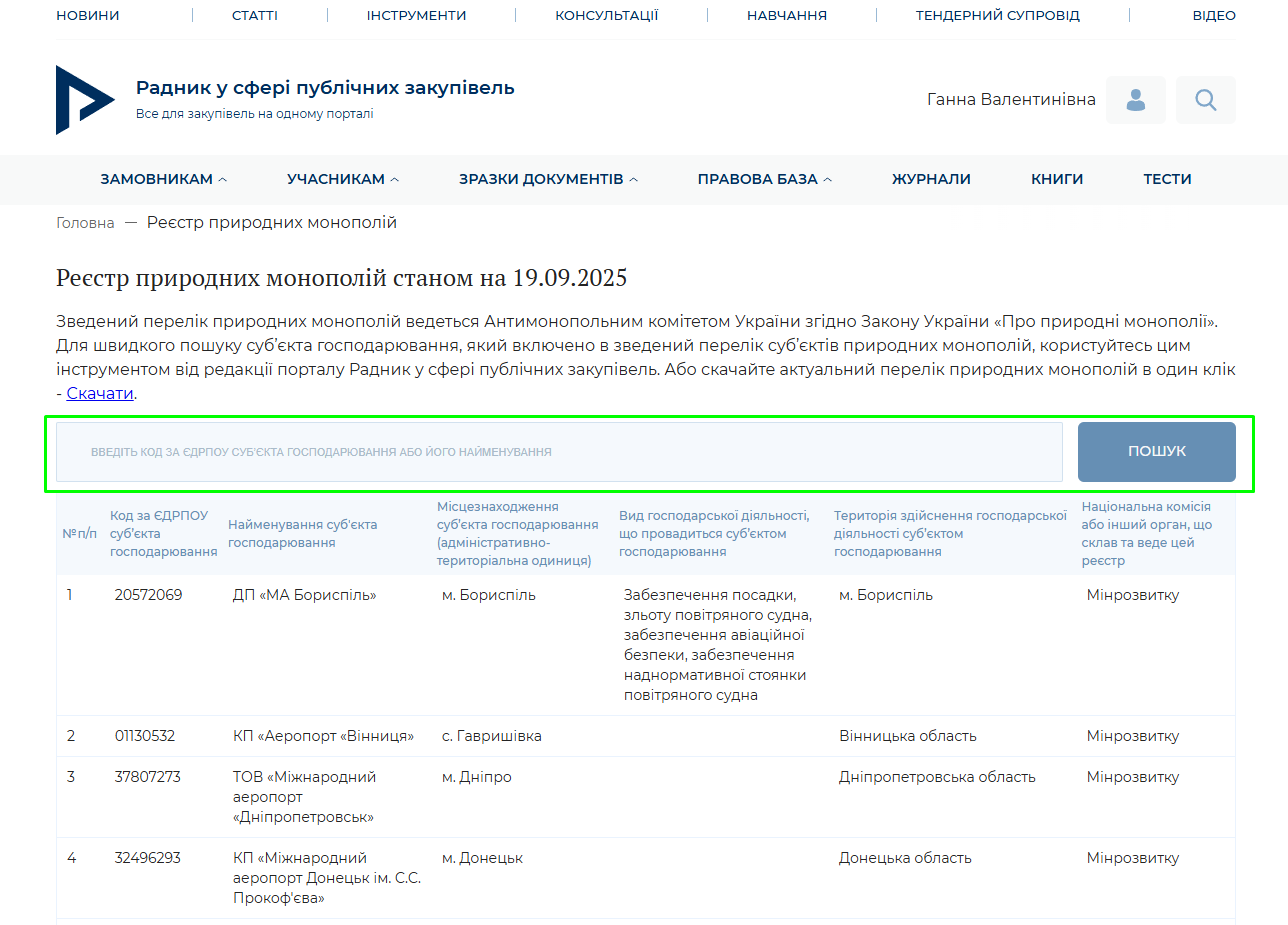
Task: Click the Головна breadcrumb link
Action: click(85, 223)
